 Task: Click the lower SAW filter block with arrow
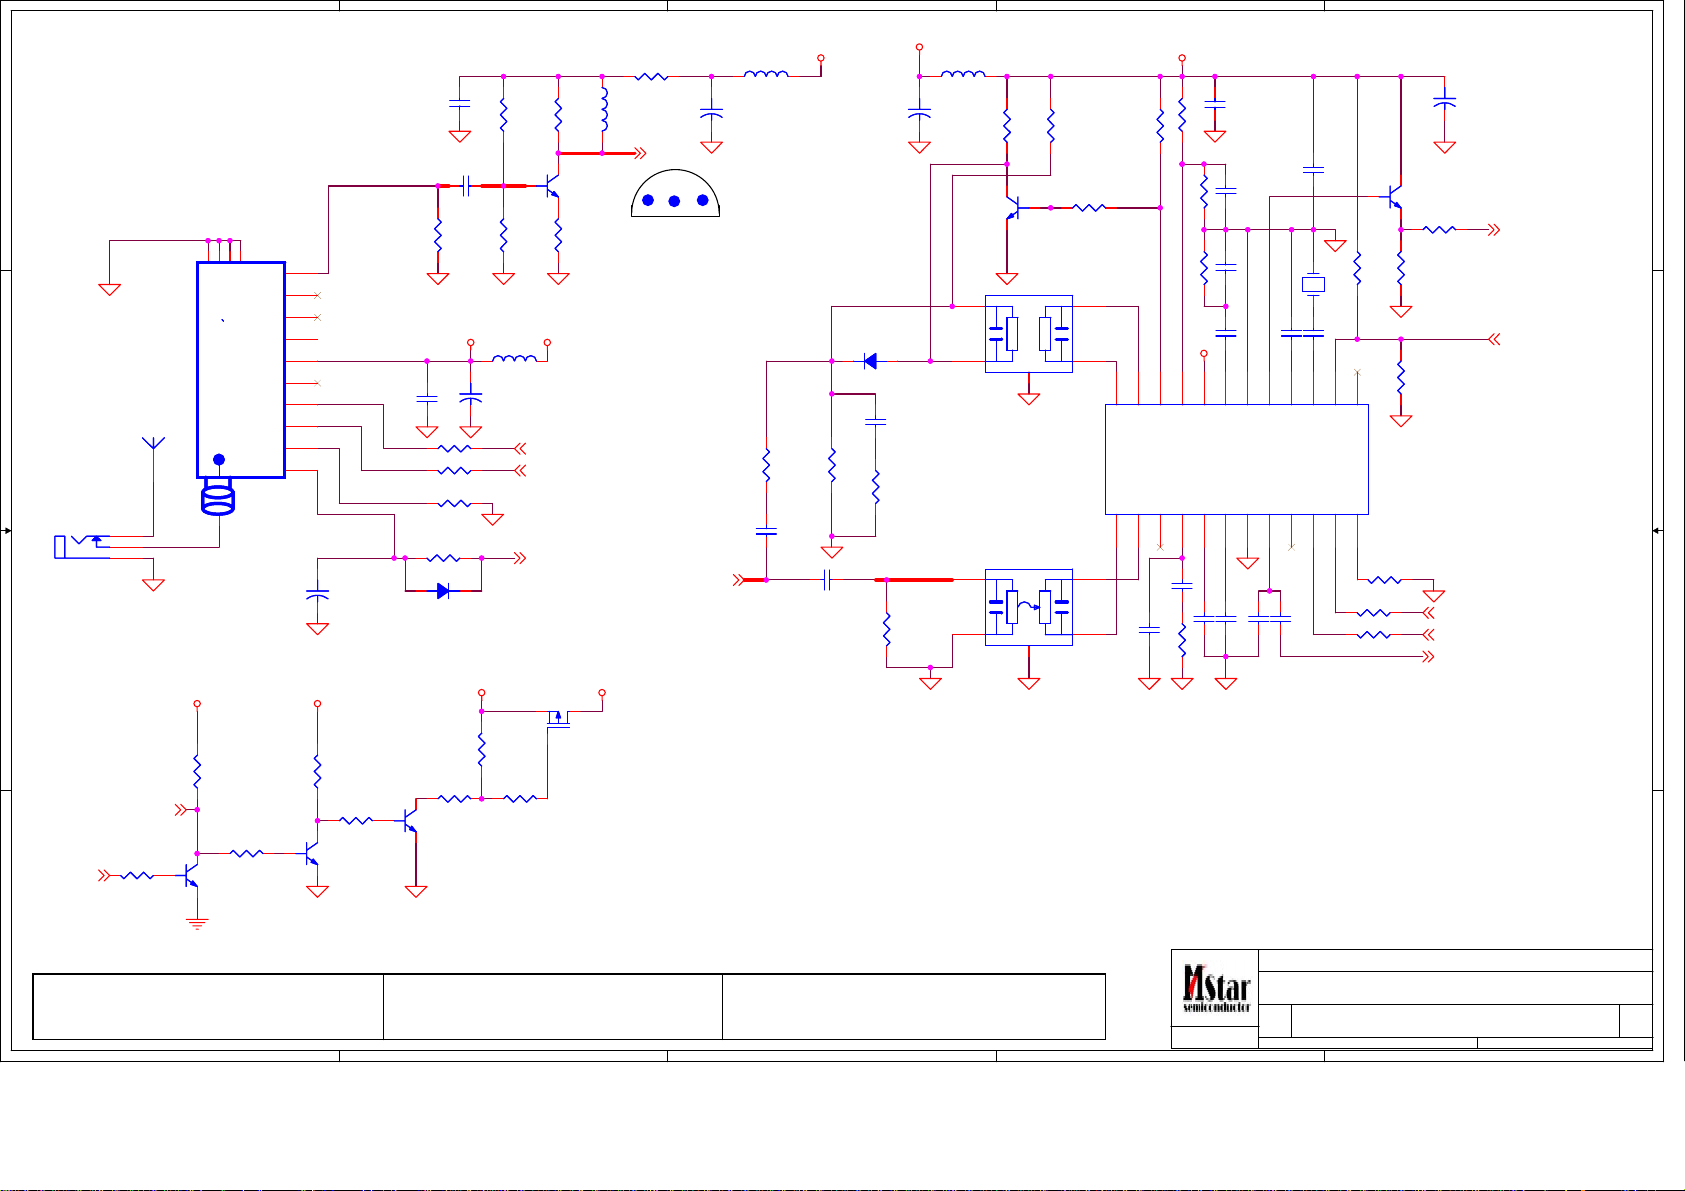1029,607
